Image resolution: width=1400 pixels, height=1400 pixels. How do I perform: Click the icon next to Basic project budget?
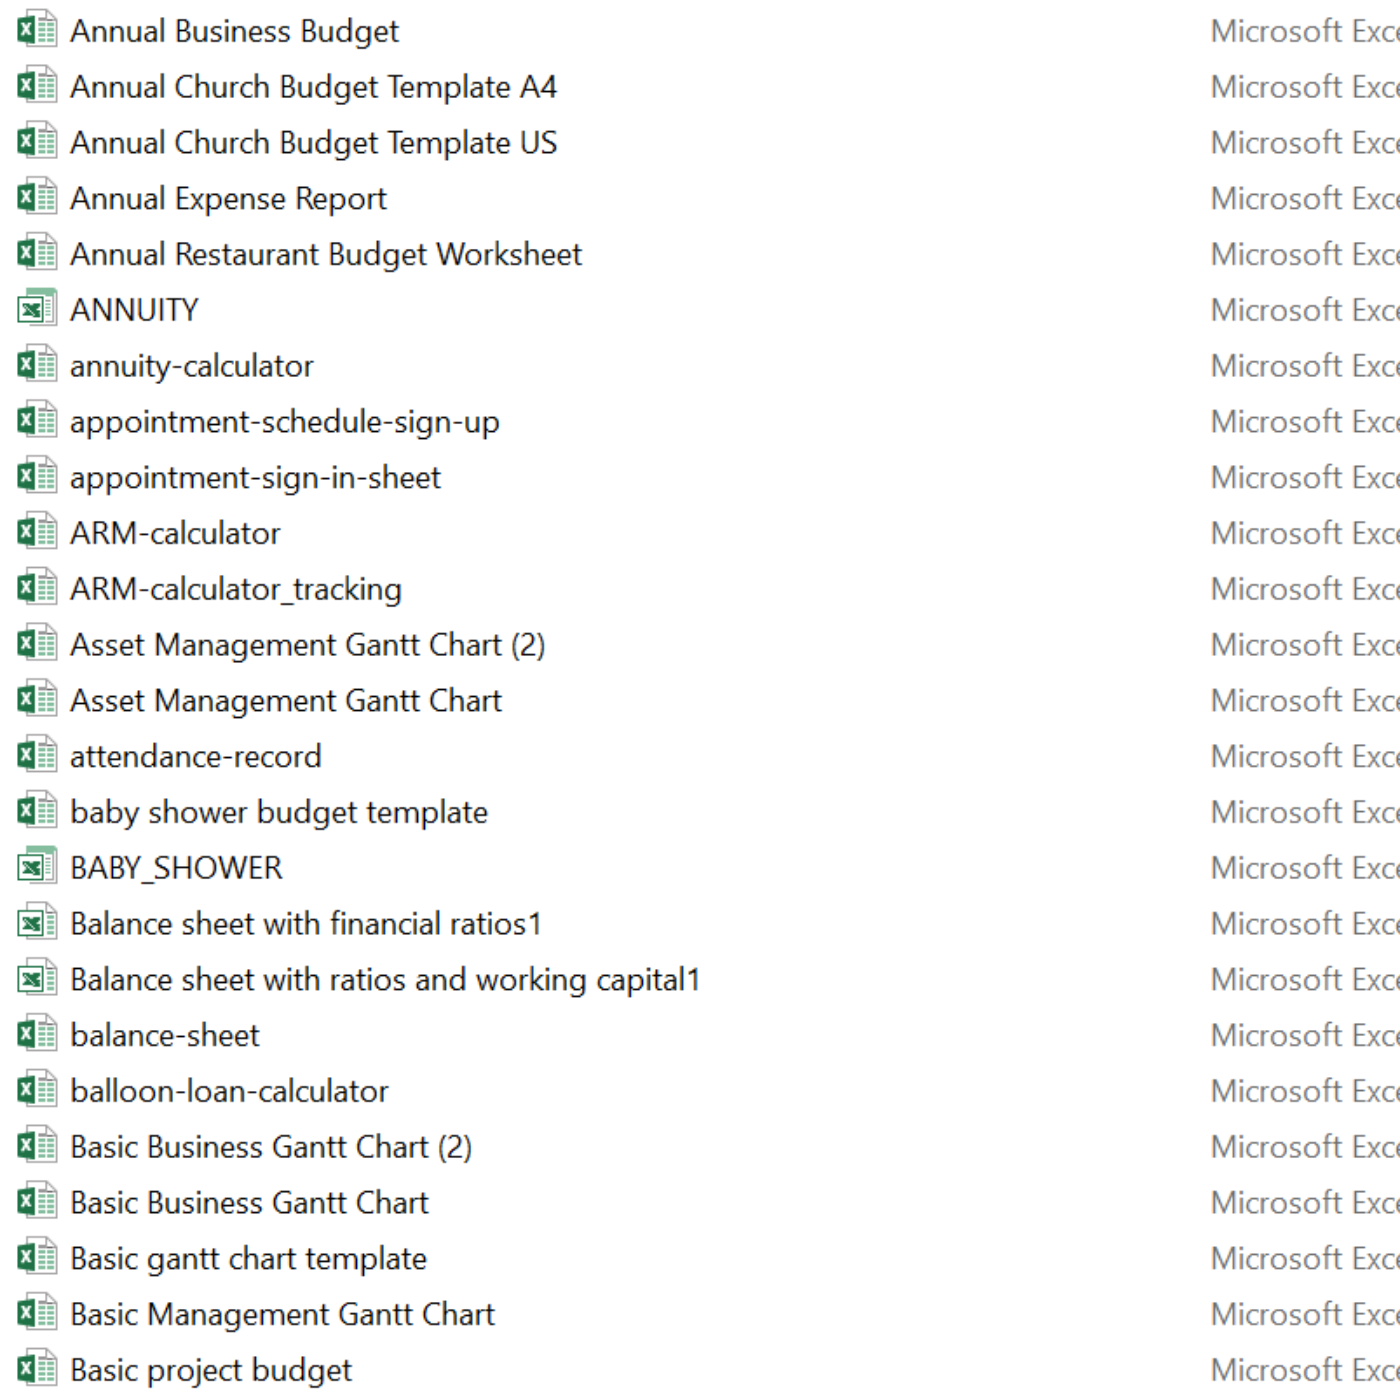click(37, 1369)
